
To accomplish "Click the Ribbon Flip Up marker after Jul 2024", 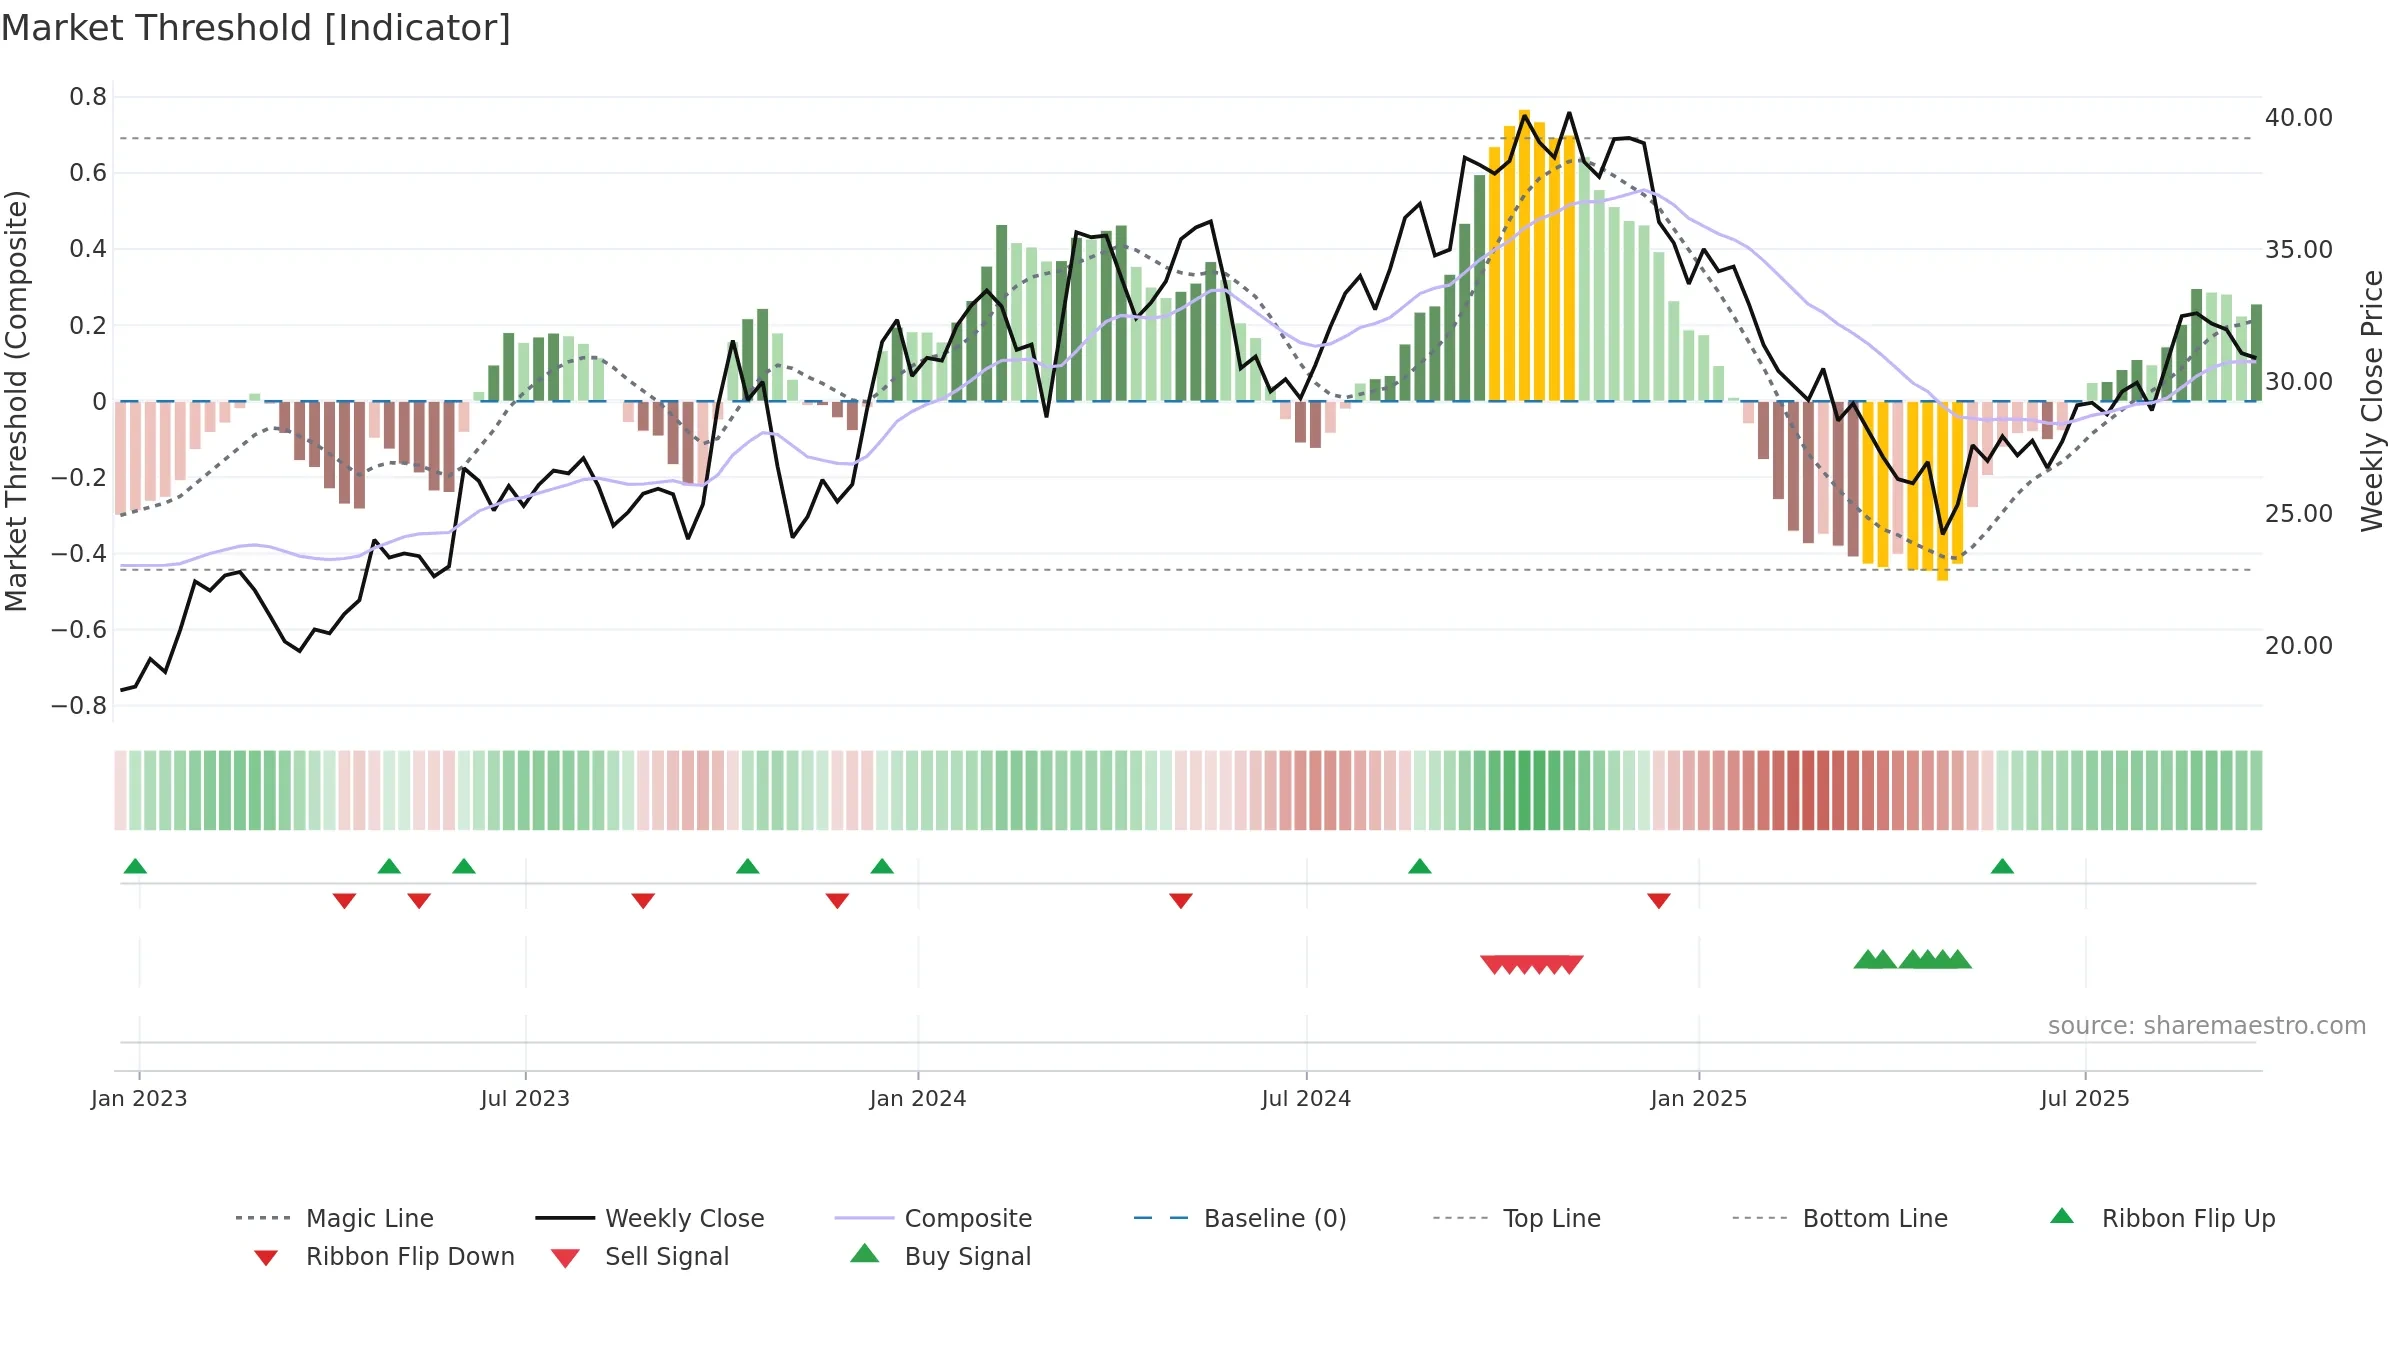I will [1420, 866].
